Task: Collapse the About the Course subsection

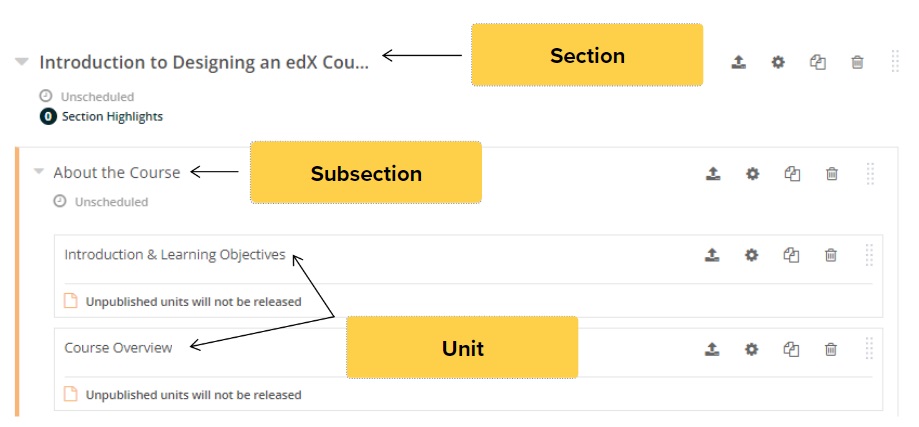Action: click(x=39, y=172)
